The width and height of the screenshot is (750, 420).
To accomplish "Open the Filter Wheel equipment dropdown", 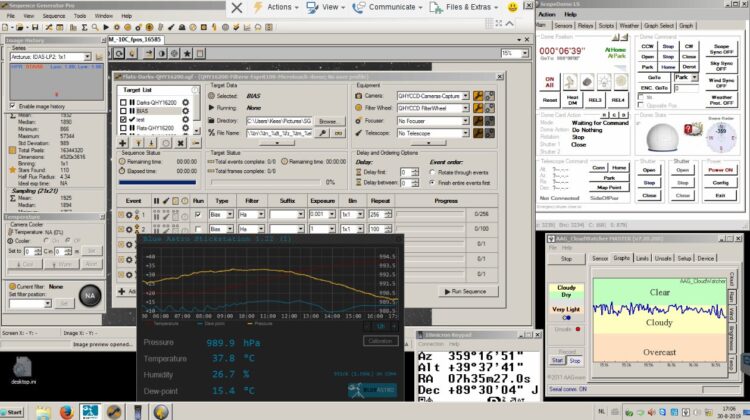I will tap(465, 108).
